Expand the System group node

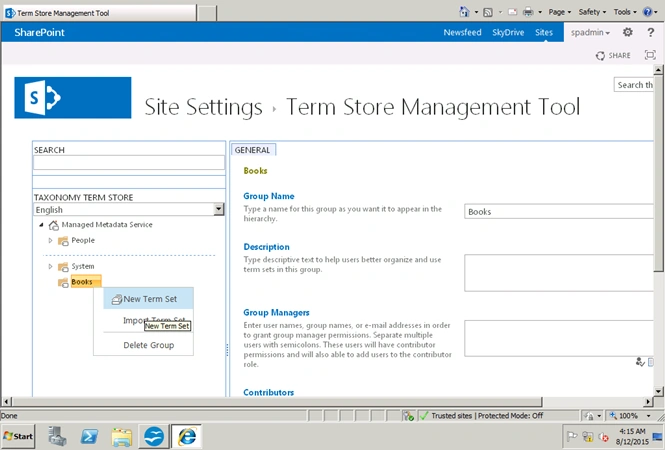tap(50, 266)
